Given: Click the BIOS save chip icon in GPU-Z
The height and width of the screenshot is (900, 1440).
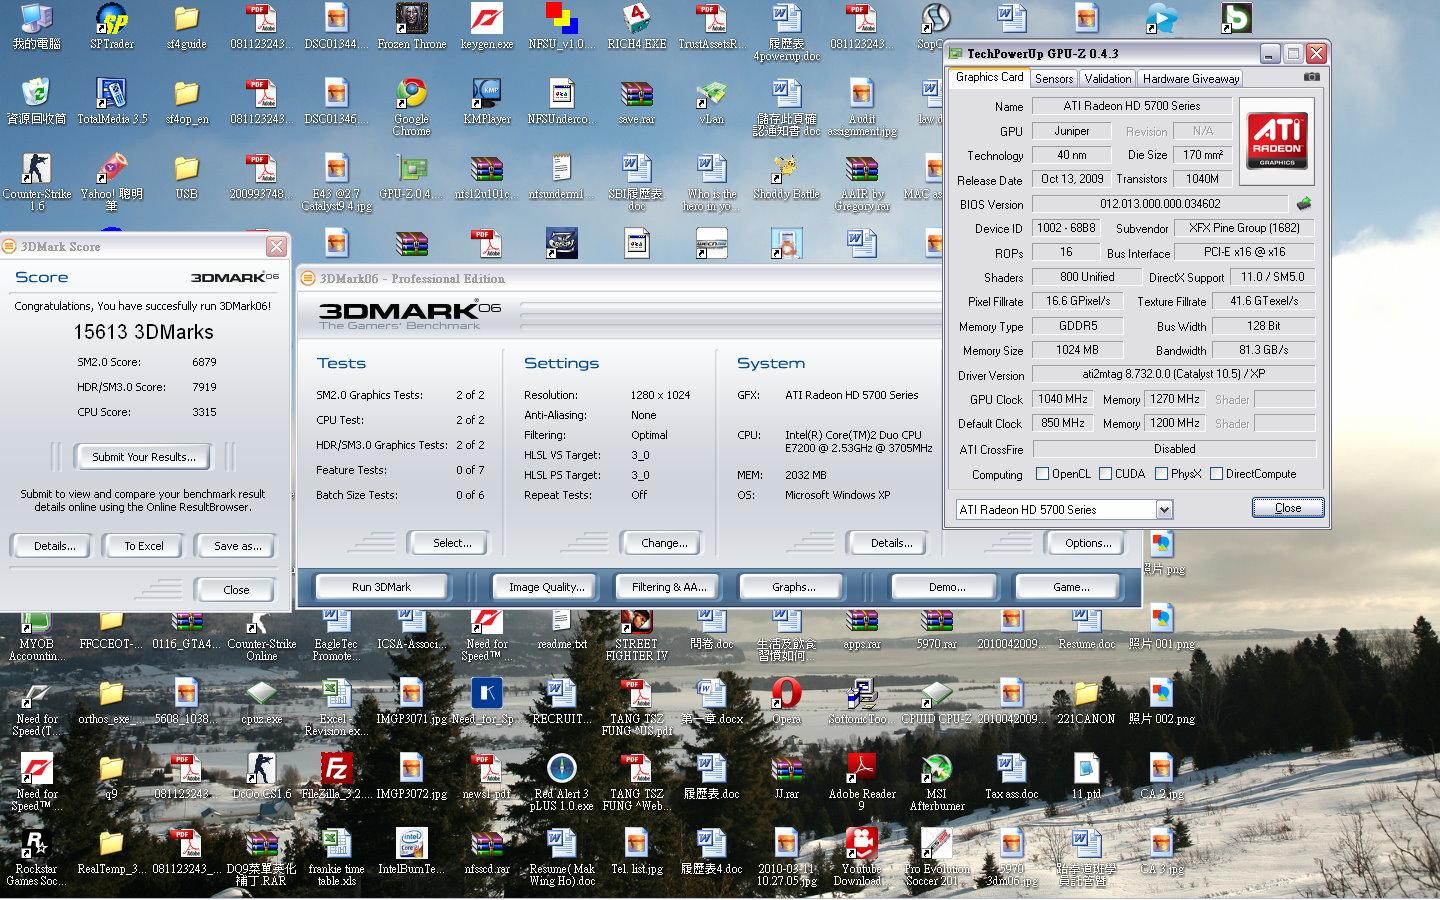Looking at the screenshot, I should click(1303, 203).
